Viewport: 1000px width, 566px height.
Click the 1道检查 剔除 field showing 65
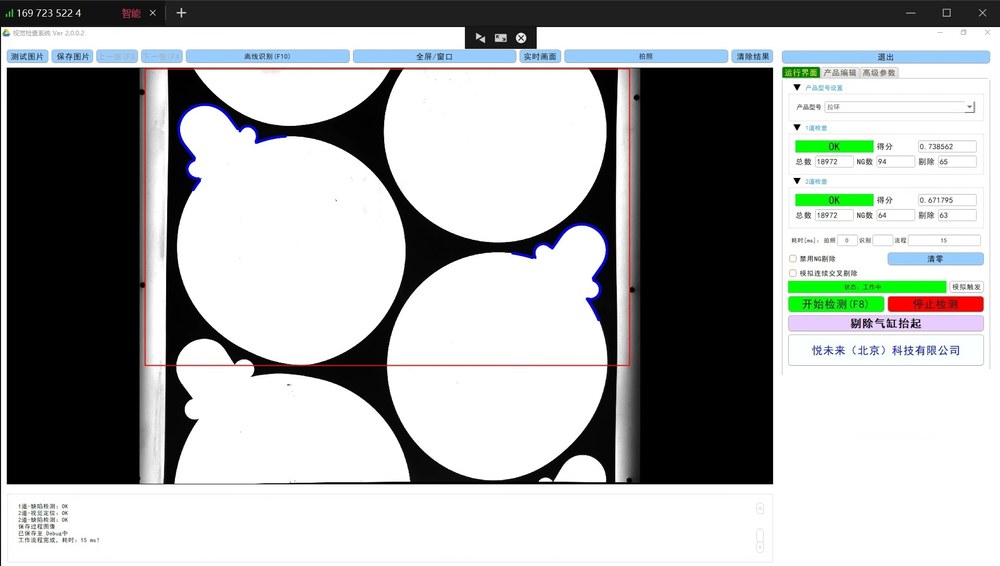coord(957,162)
